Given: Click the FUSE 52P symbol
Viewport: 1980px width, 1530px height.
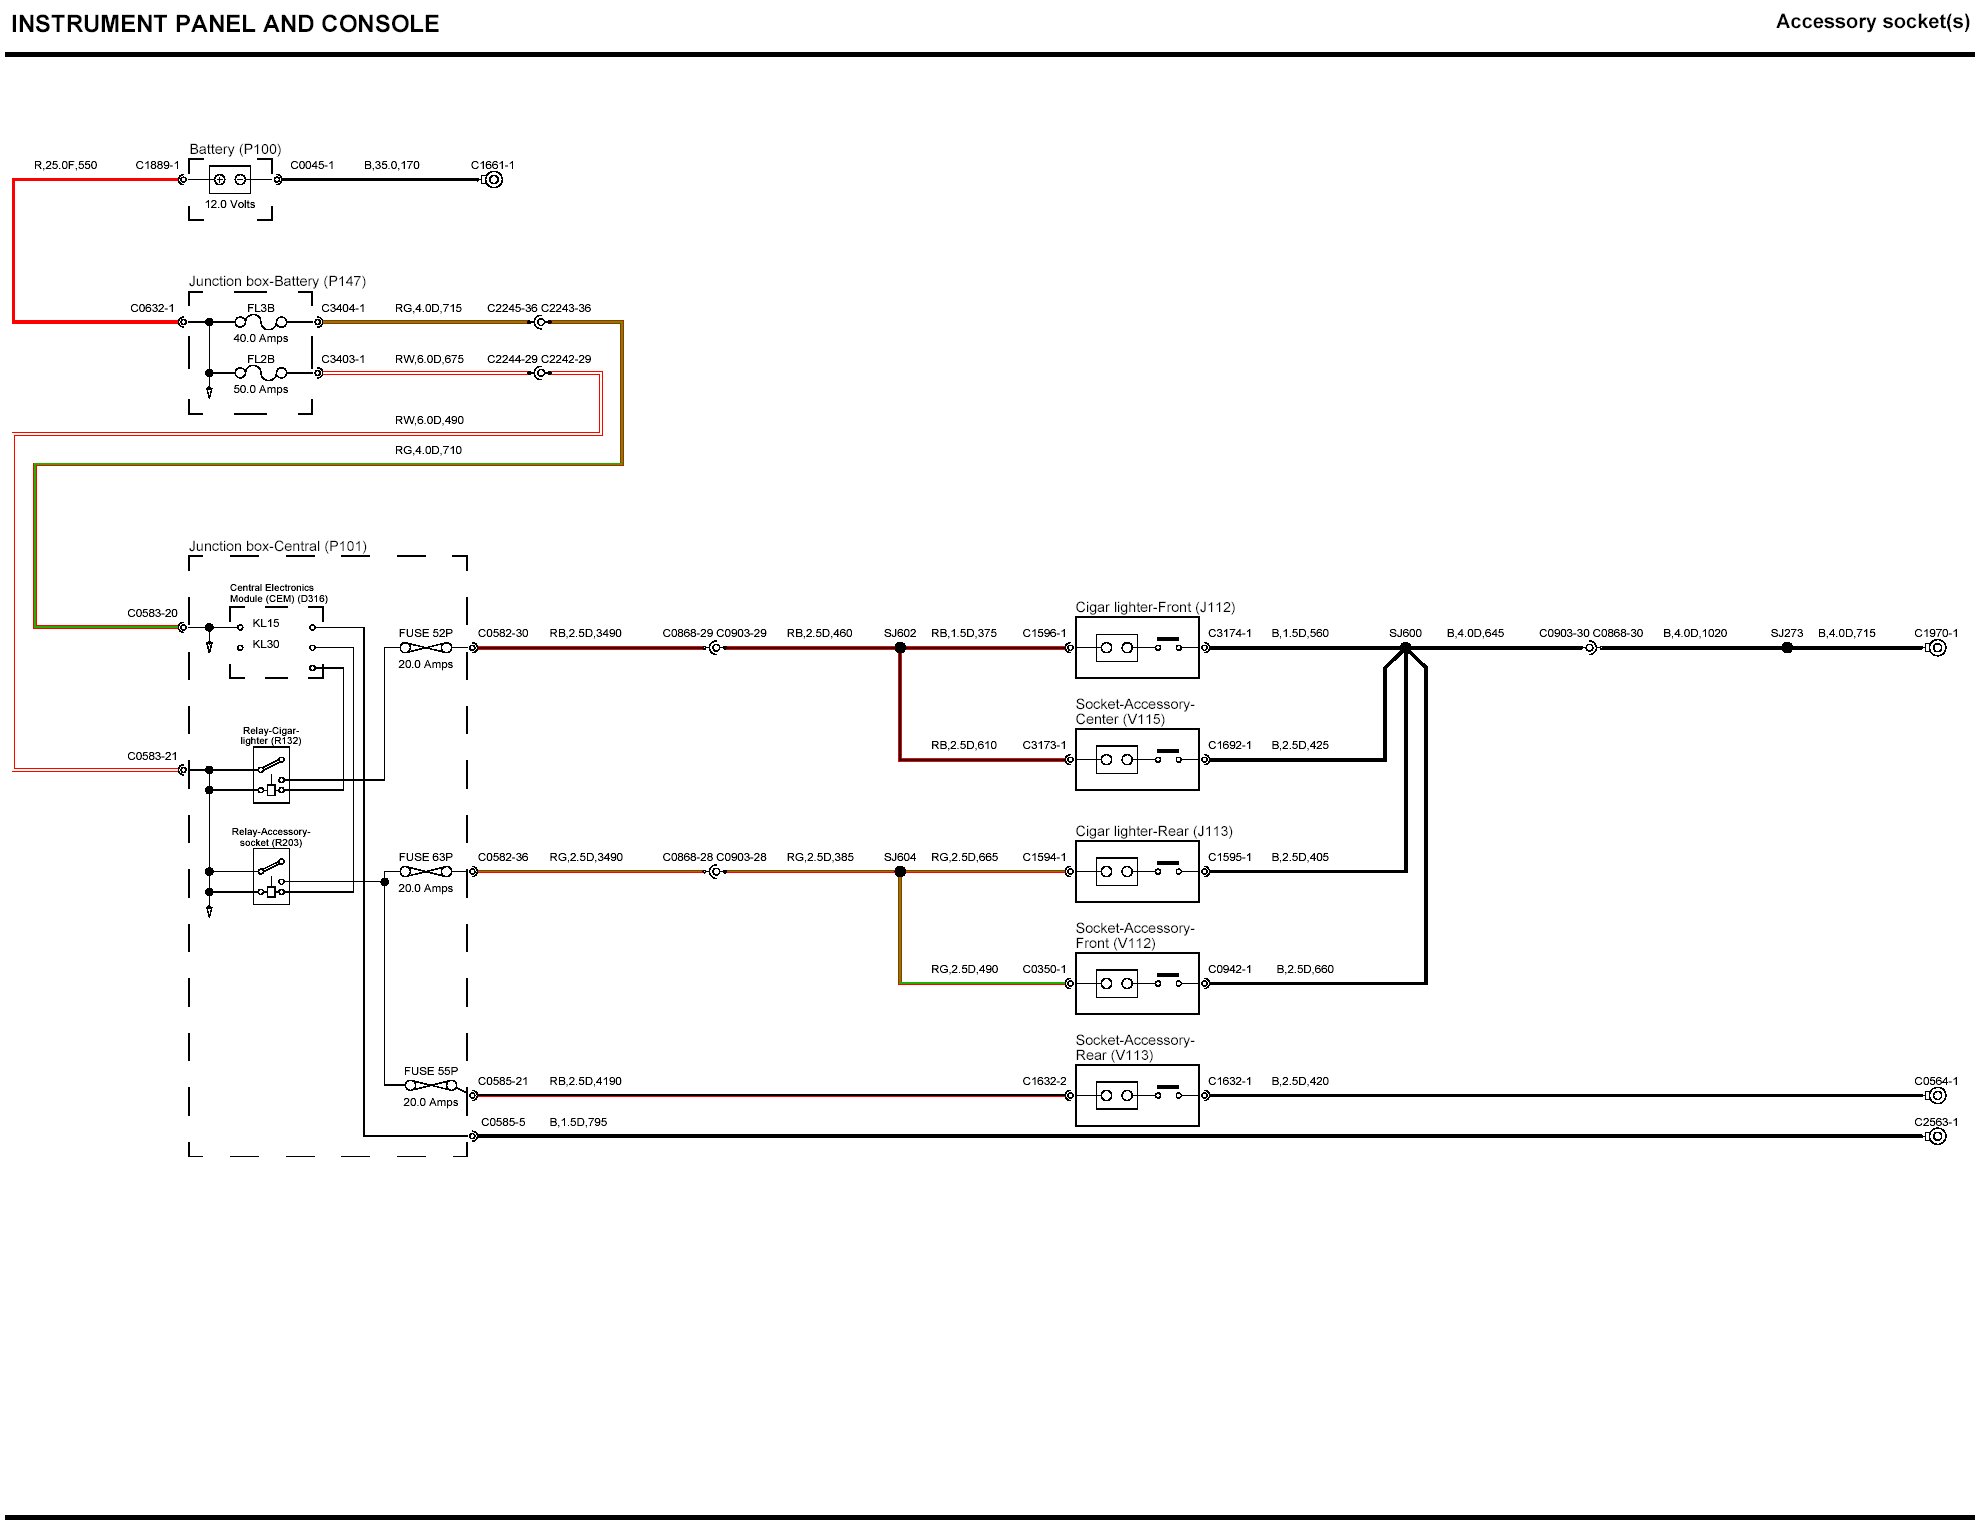Looking at the screenshot, I should (426, 648).
